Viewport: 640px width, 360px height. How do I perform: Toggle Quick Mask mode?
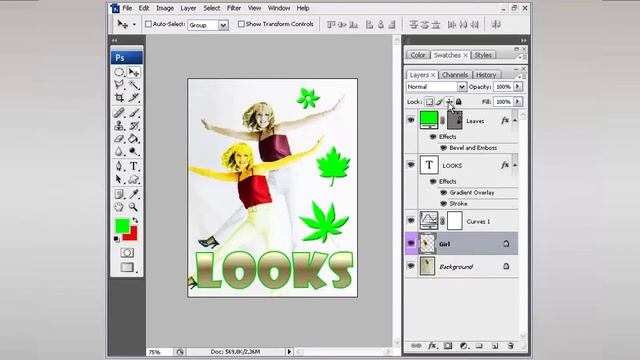click(x=127, y=253)
